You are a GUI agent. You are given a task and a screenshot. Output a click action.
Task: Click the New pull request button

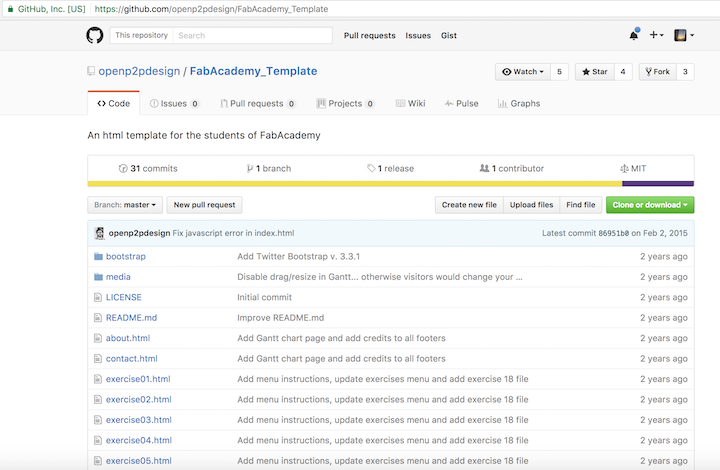pyautogui.click(x=204, y=205)
